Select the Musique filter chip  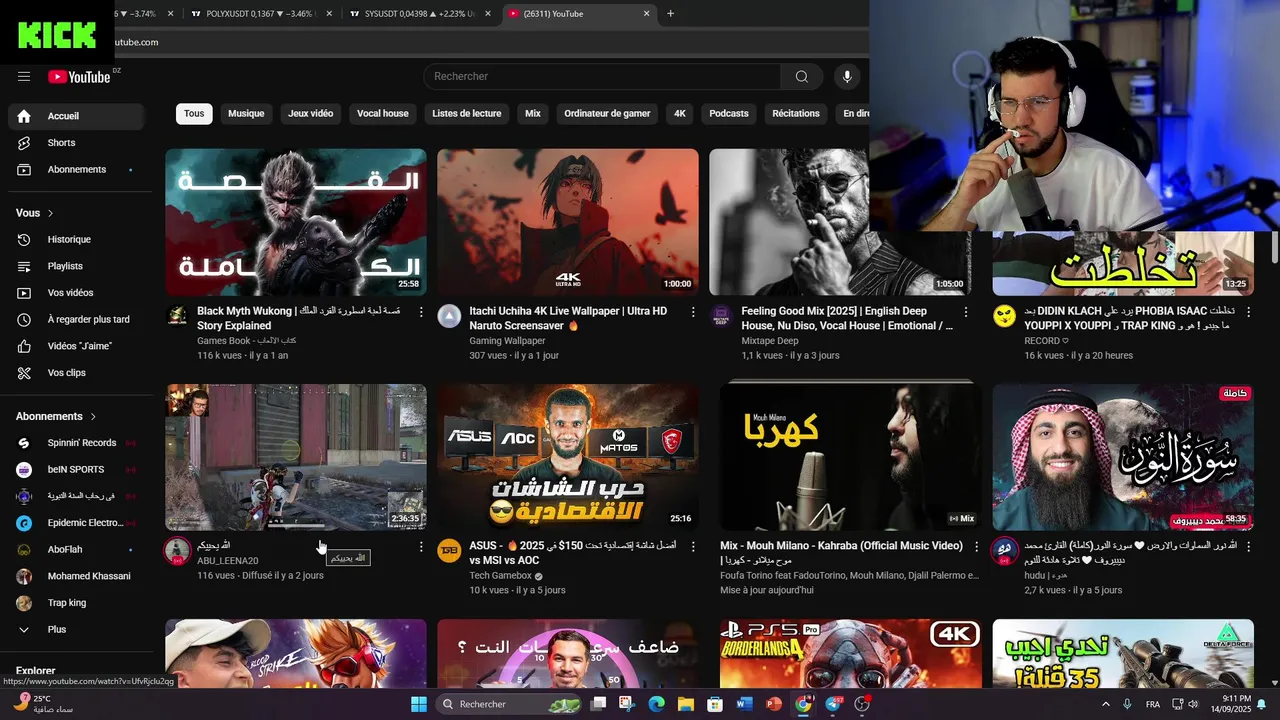click(246, 114)
